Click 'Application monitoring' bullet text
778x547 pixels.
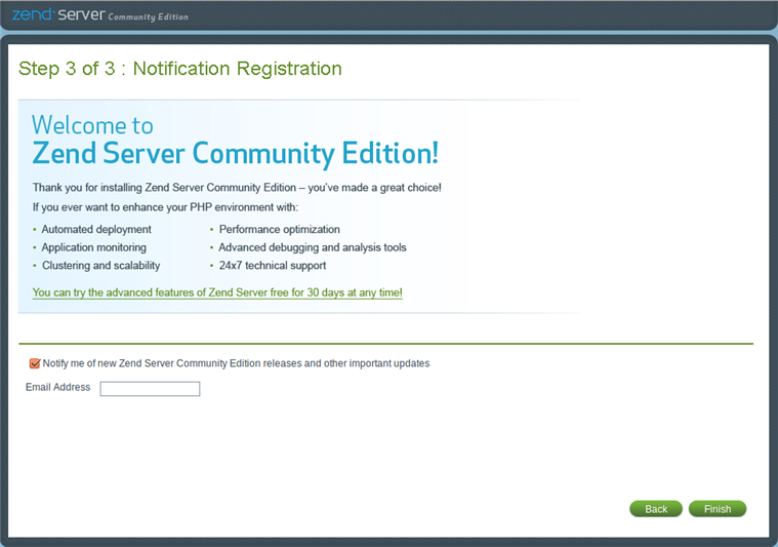coord(94,247)
